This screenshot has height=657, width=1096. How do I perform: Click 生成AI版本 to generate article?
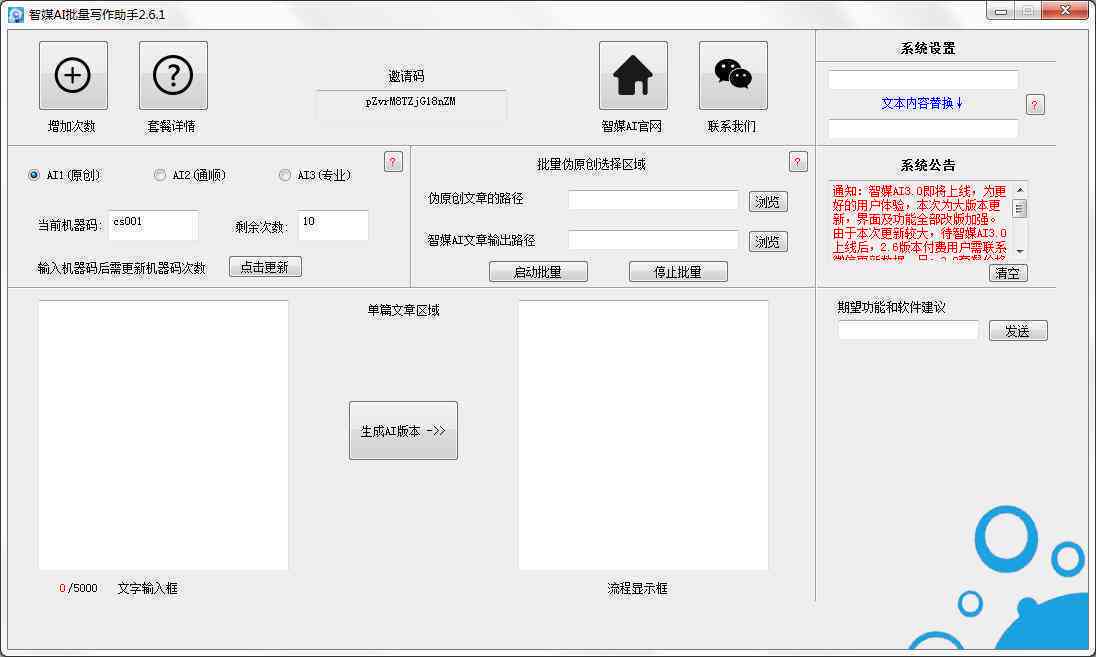click(x=403, y=430)
